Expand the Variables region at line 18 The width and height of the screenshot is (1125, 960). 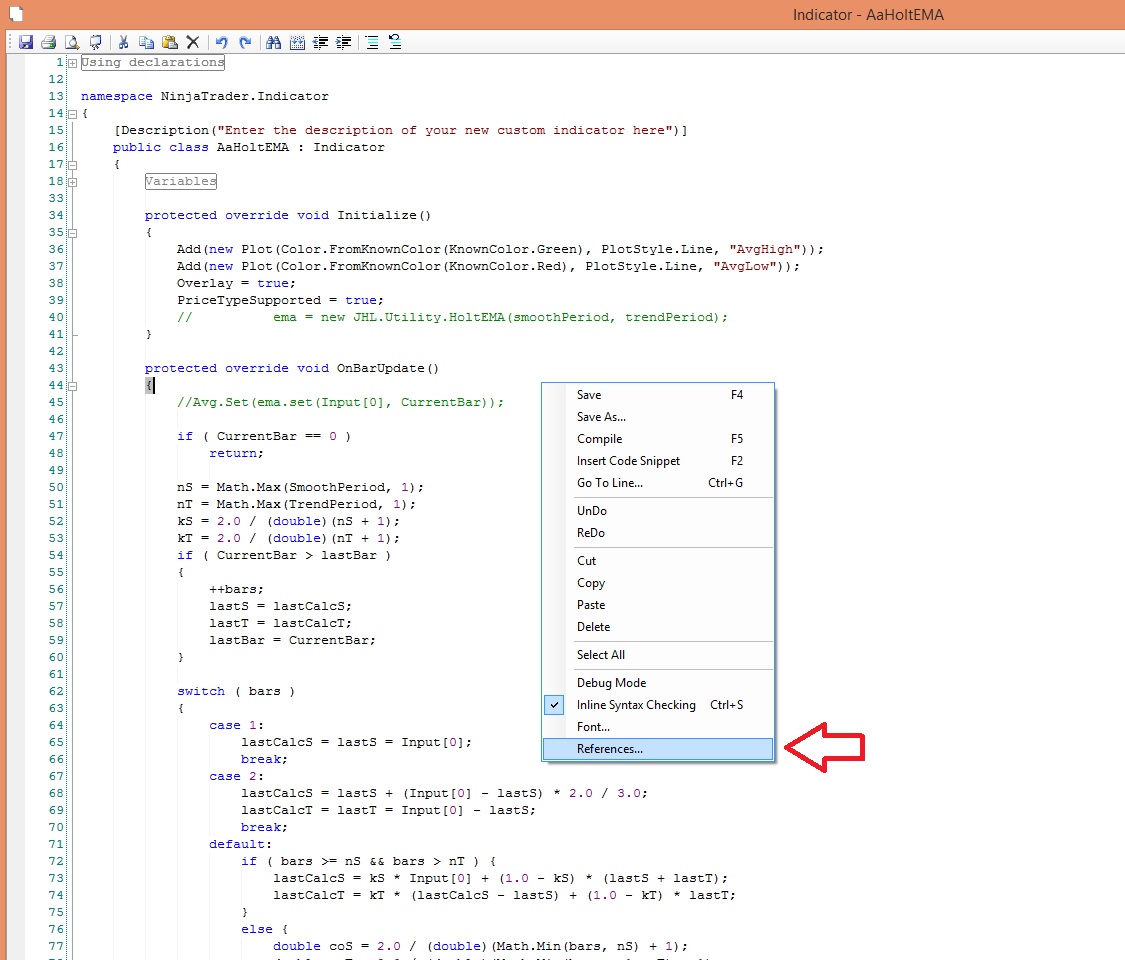(x=72, y=182)
